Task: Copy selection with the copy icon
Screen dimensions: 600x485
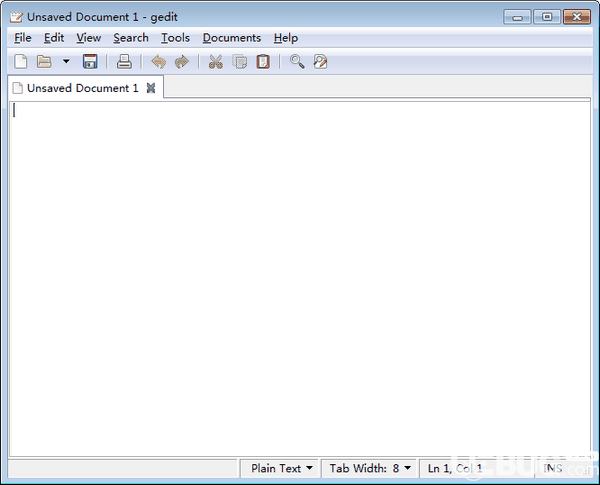Action: coord(240,62)
